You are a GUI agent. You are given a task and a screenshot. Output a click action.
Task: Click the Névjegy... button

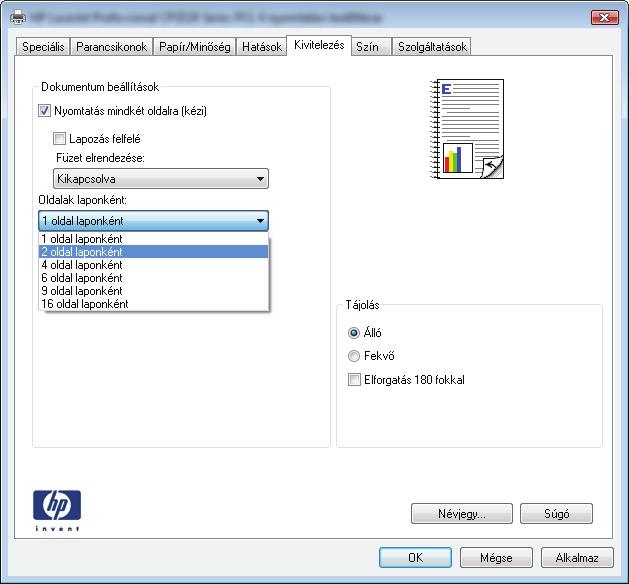[462, 514]
